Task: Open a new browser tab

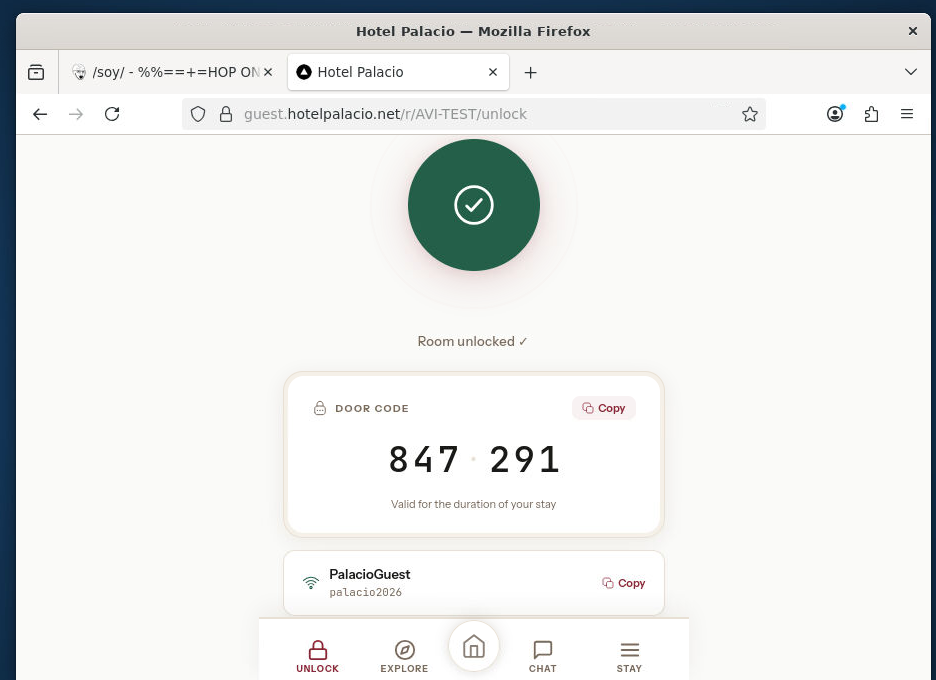Action: point(531,72)
